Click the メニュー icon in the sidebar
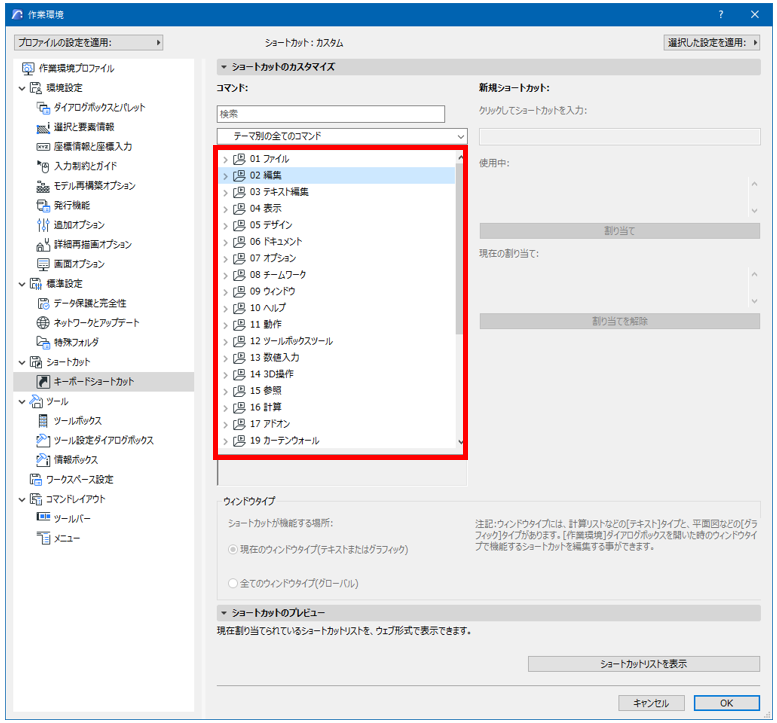This screenshot has height=723, width=777. [x=44, y=538]
